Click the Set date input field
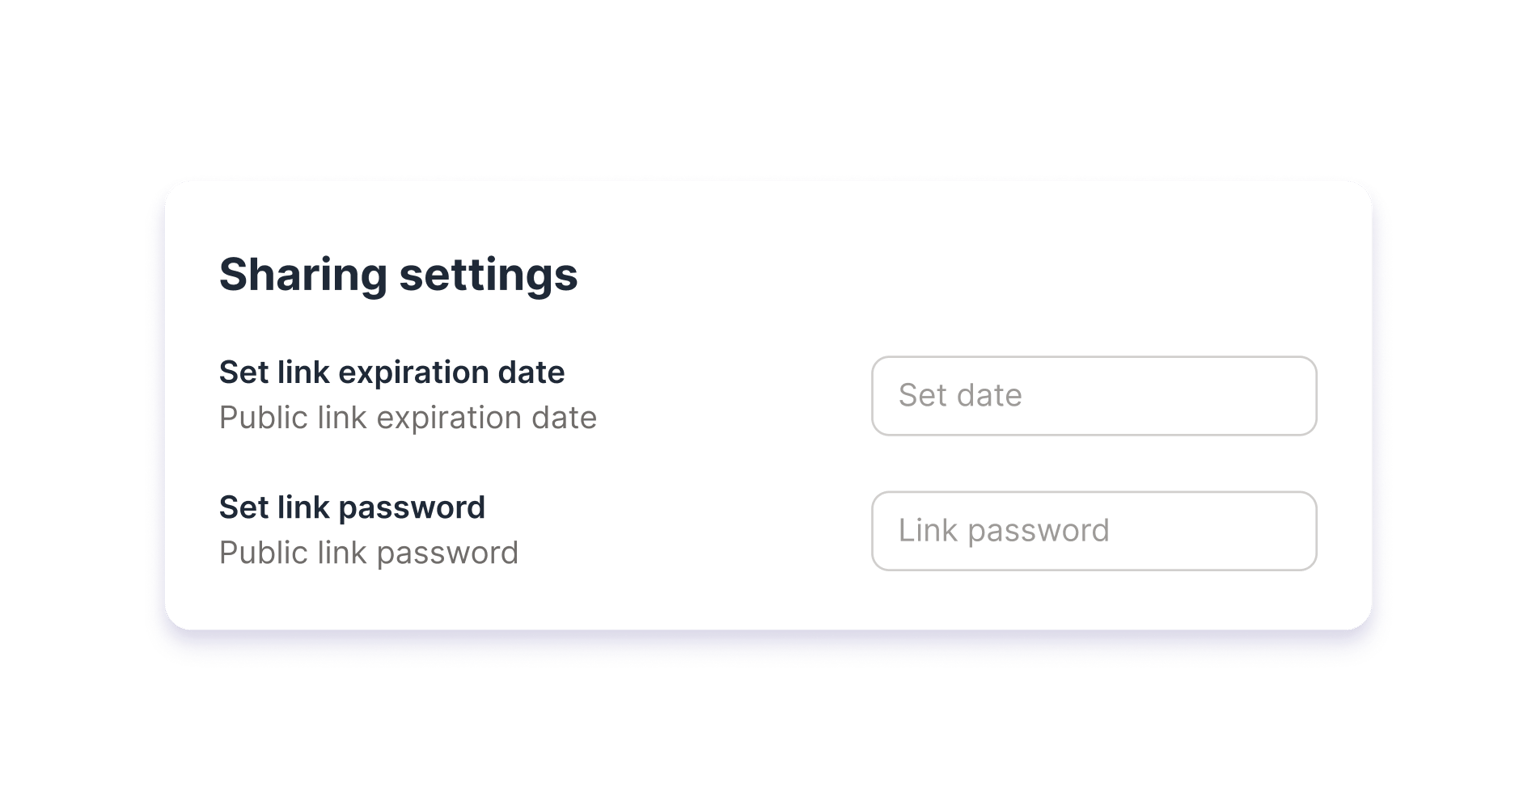The image size is (1536, 808). (x=1093, y=396)
